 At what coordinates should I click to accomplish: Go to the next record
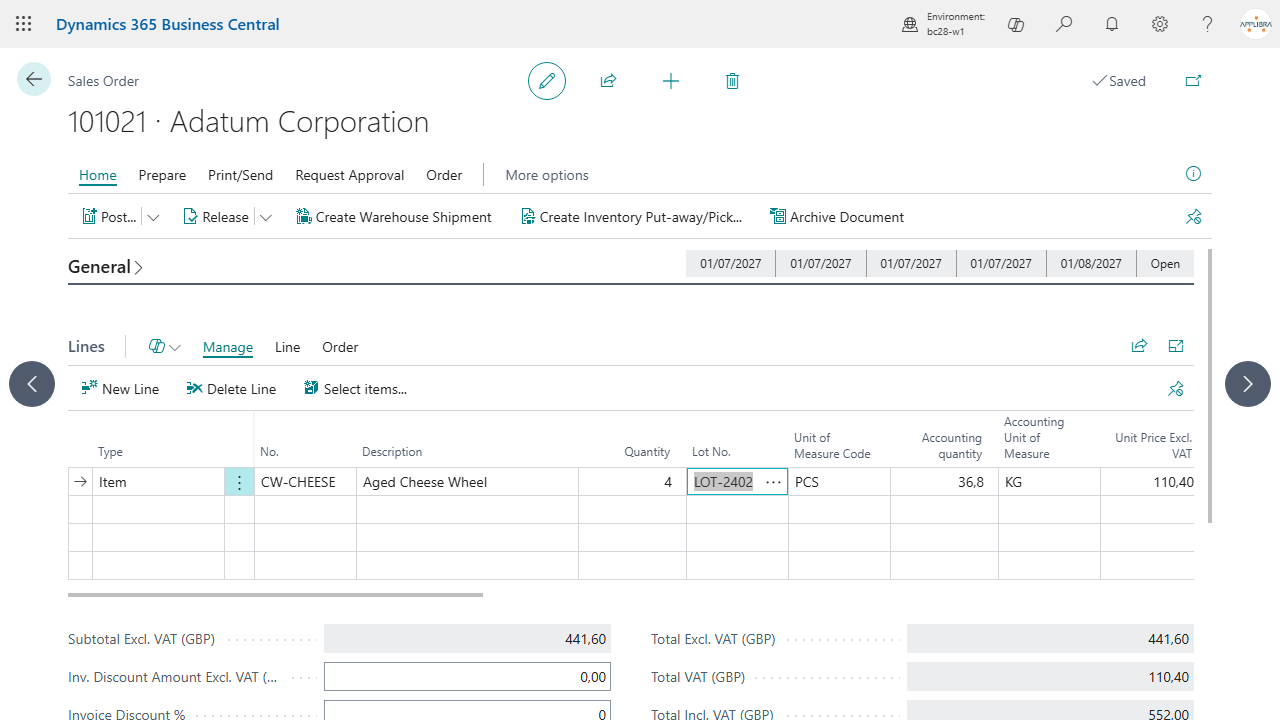pos(1248,384)
